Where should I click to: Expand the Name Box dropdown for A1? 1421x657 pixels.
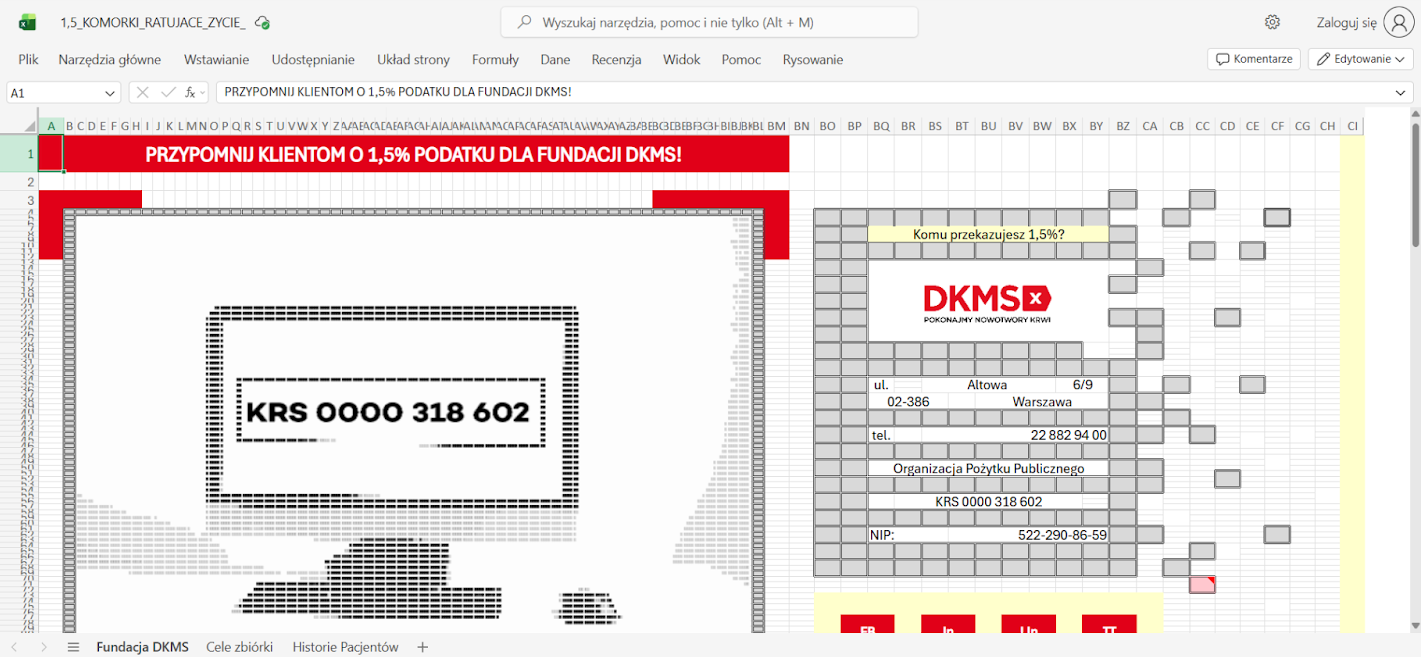(110, 92)
